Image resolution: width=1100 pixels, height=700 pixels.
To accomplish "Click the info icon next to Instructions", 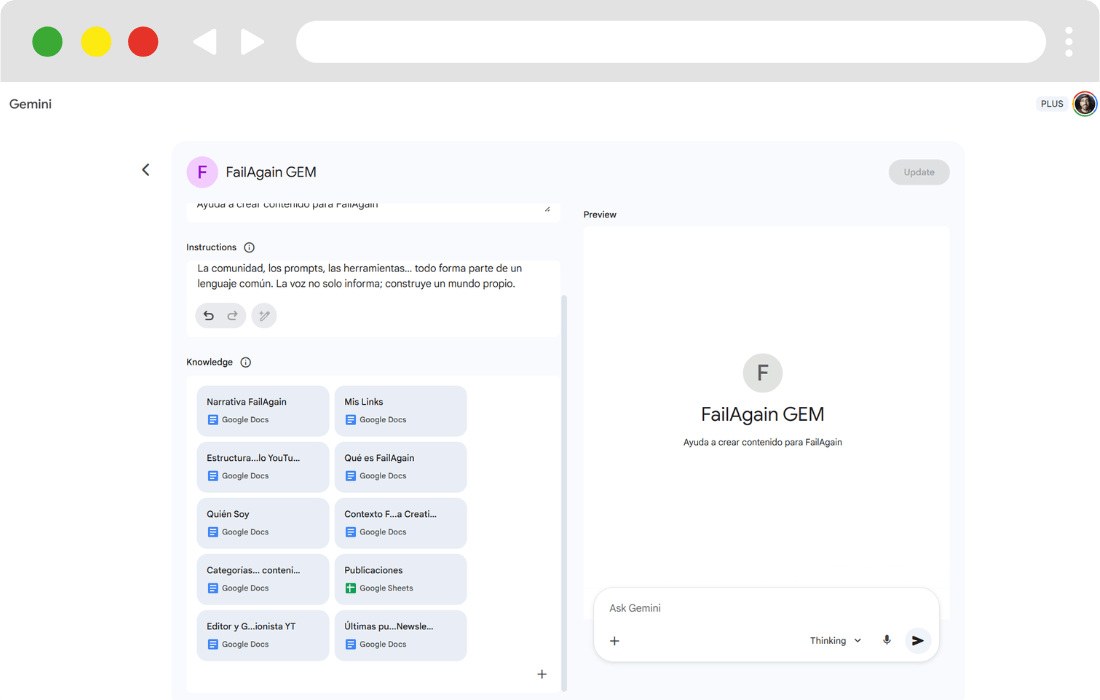I will tap(249, 247).
